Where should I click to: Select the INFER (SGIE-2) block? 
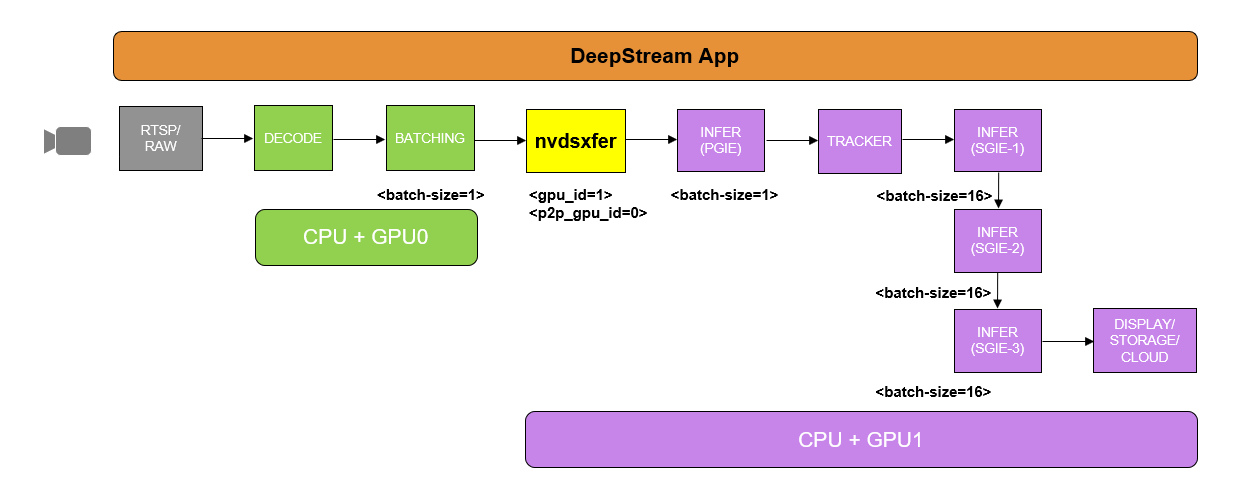[998, 241]
